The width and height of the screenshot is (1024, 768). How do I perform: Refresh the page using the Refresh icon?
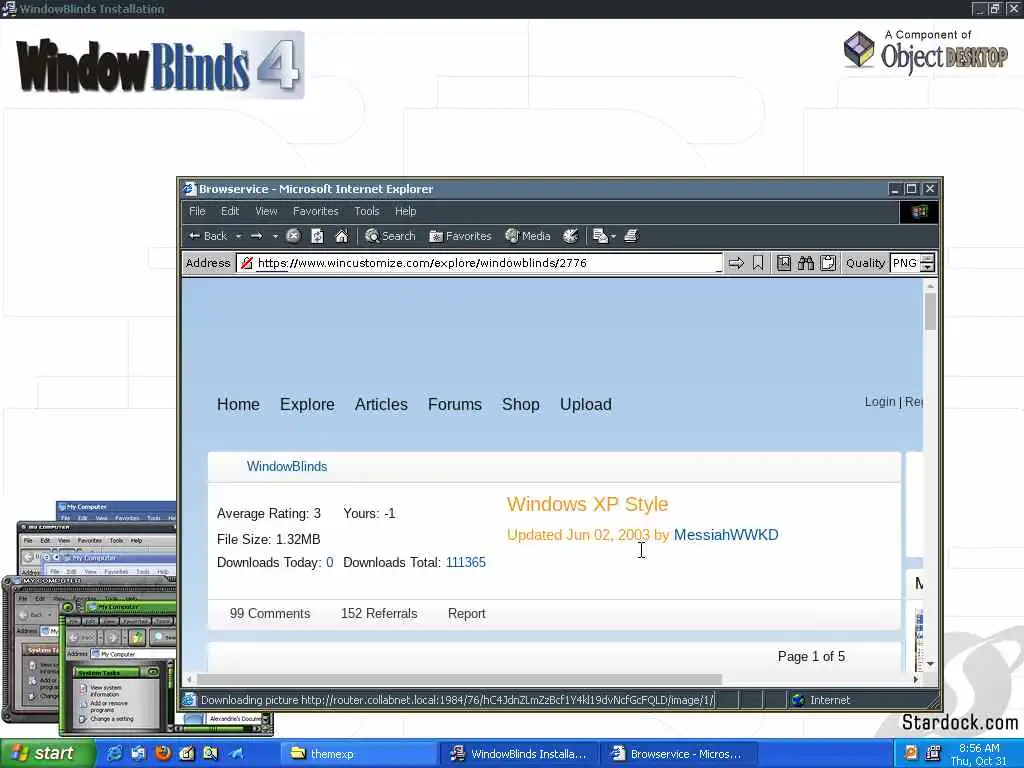[x=317, y=236]
